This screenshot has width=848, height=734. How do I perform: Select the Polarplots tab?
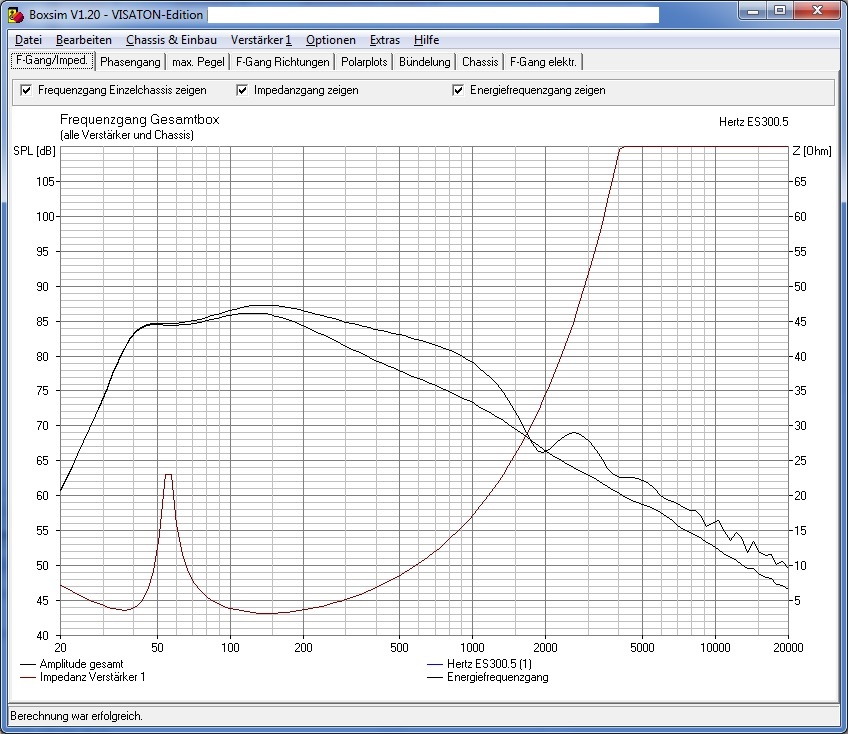click(364, 62)
